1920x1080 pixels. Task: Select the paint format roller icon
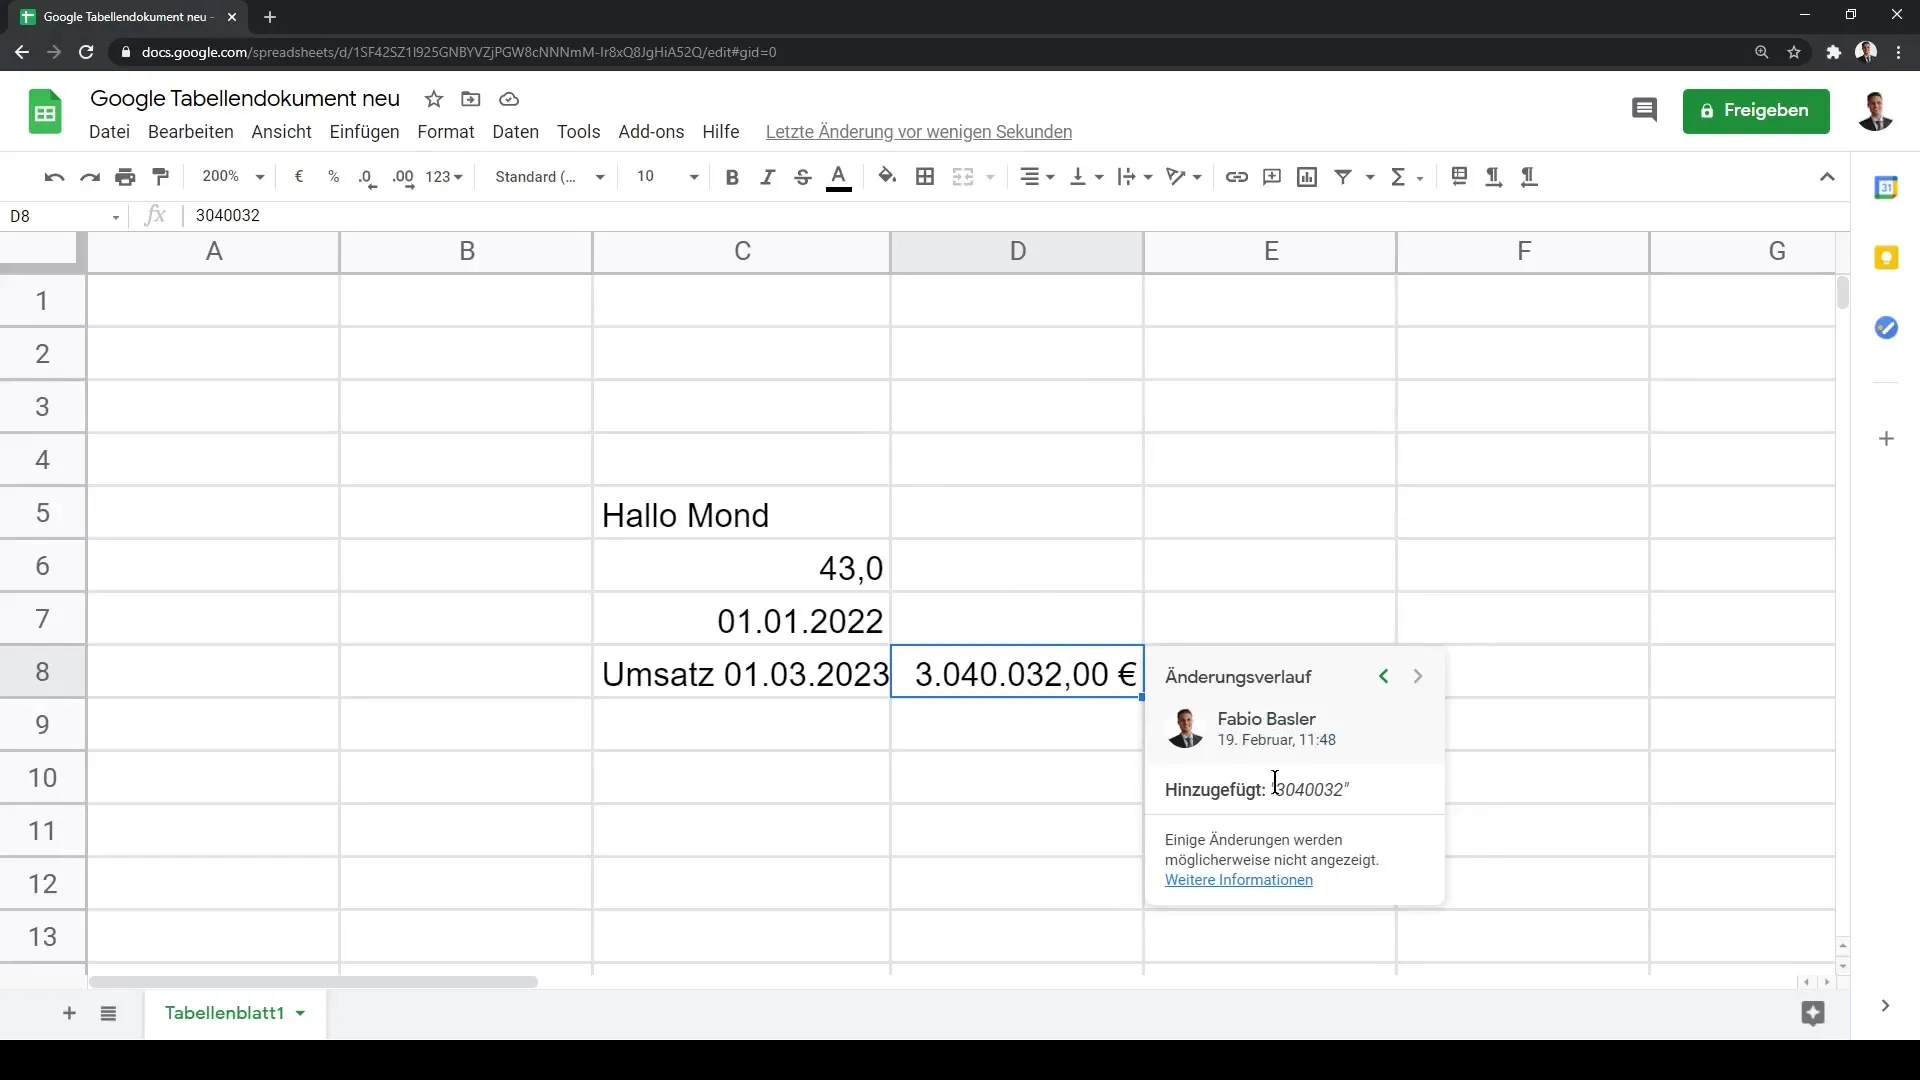(160, 177)
